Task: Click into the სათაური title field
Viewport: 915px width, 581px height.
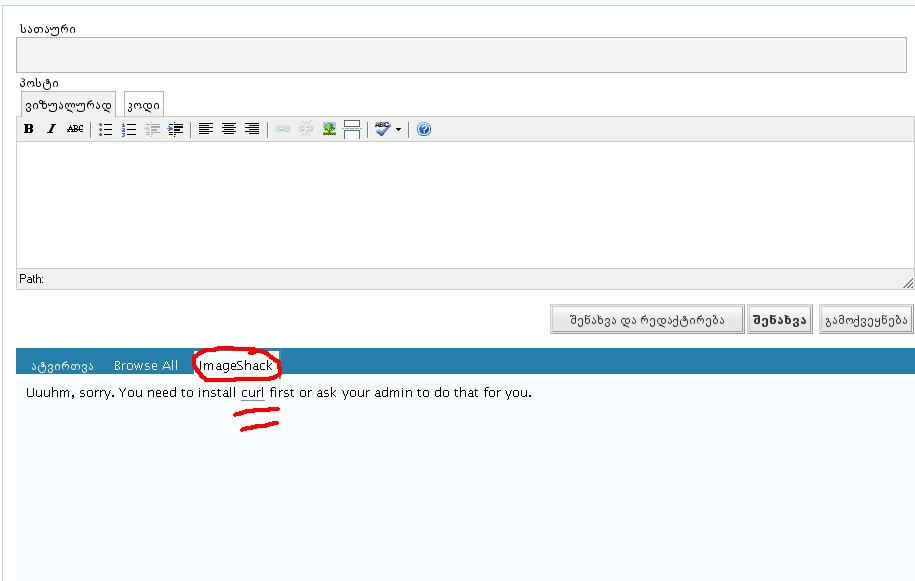Action: point(461,55)
